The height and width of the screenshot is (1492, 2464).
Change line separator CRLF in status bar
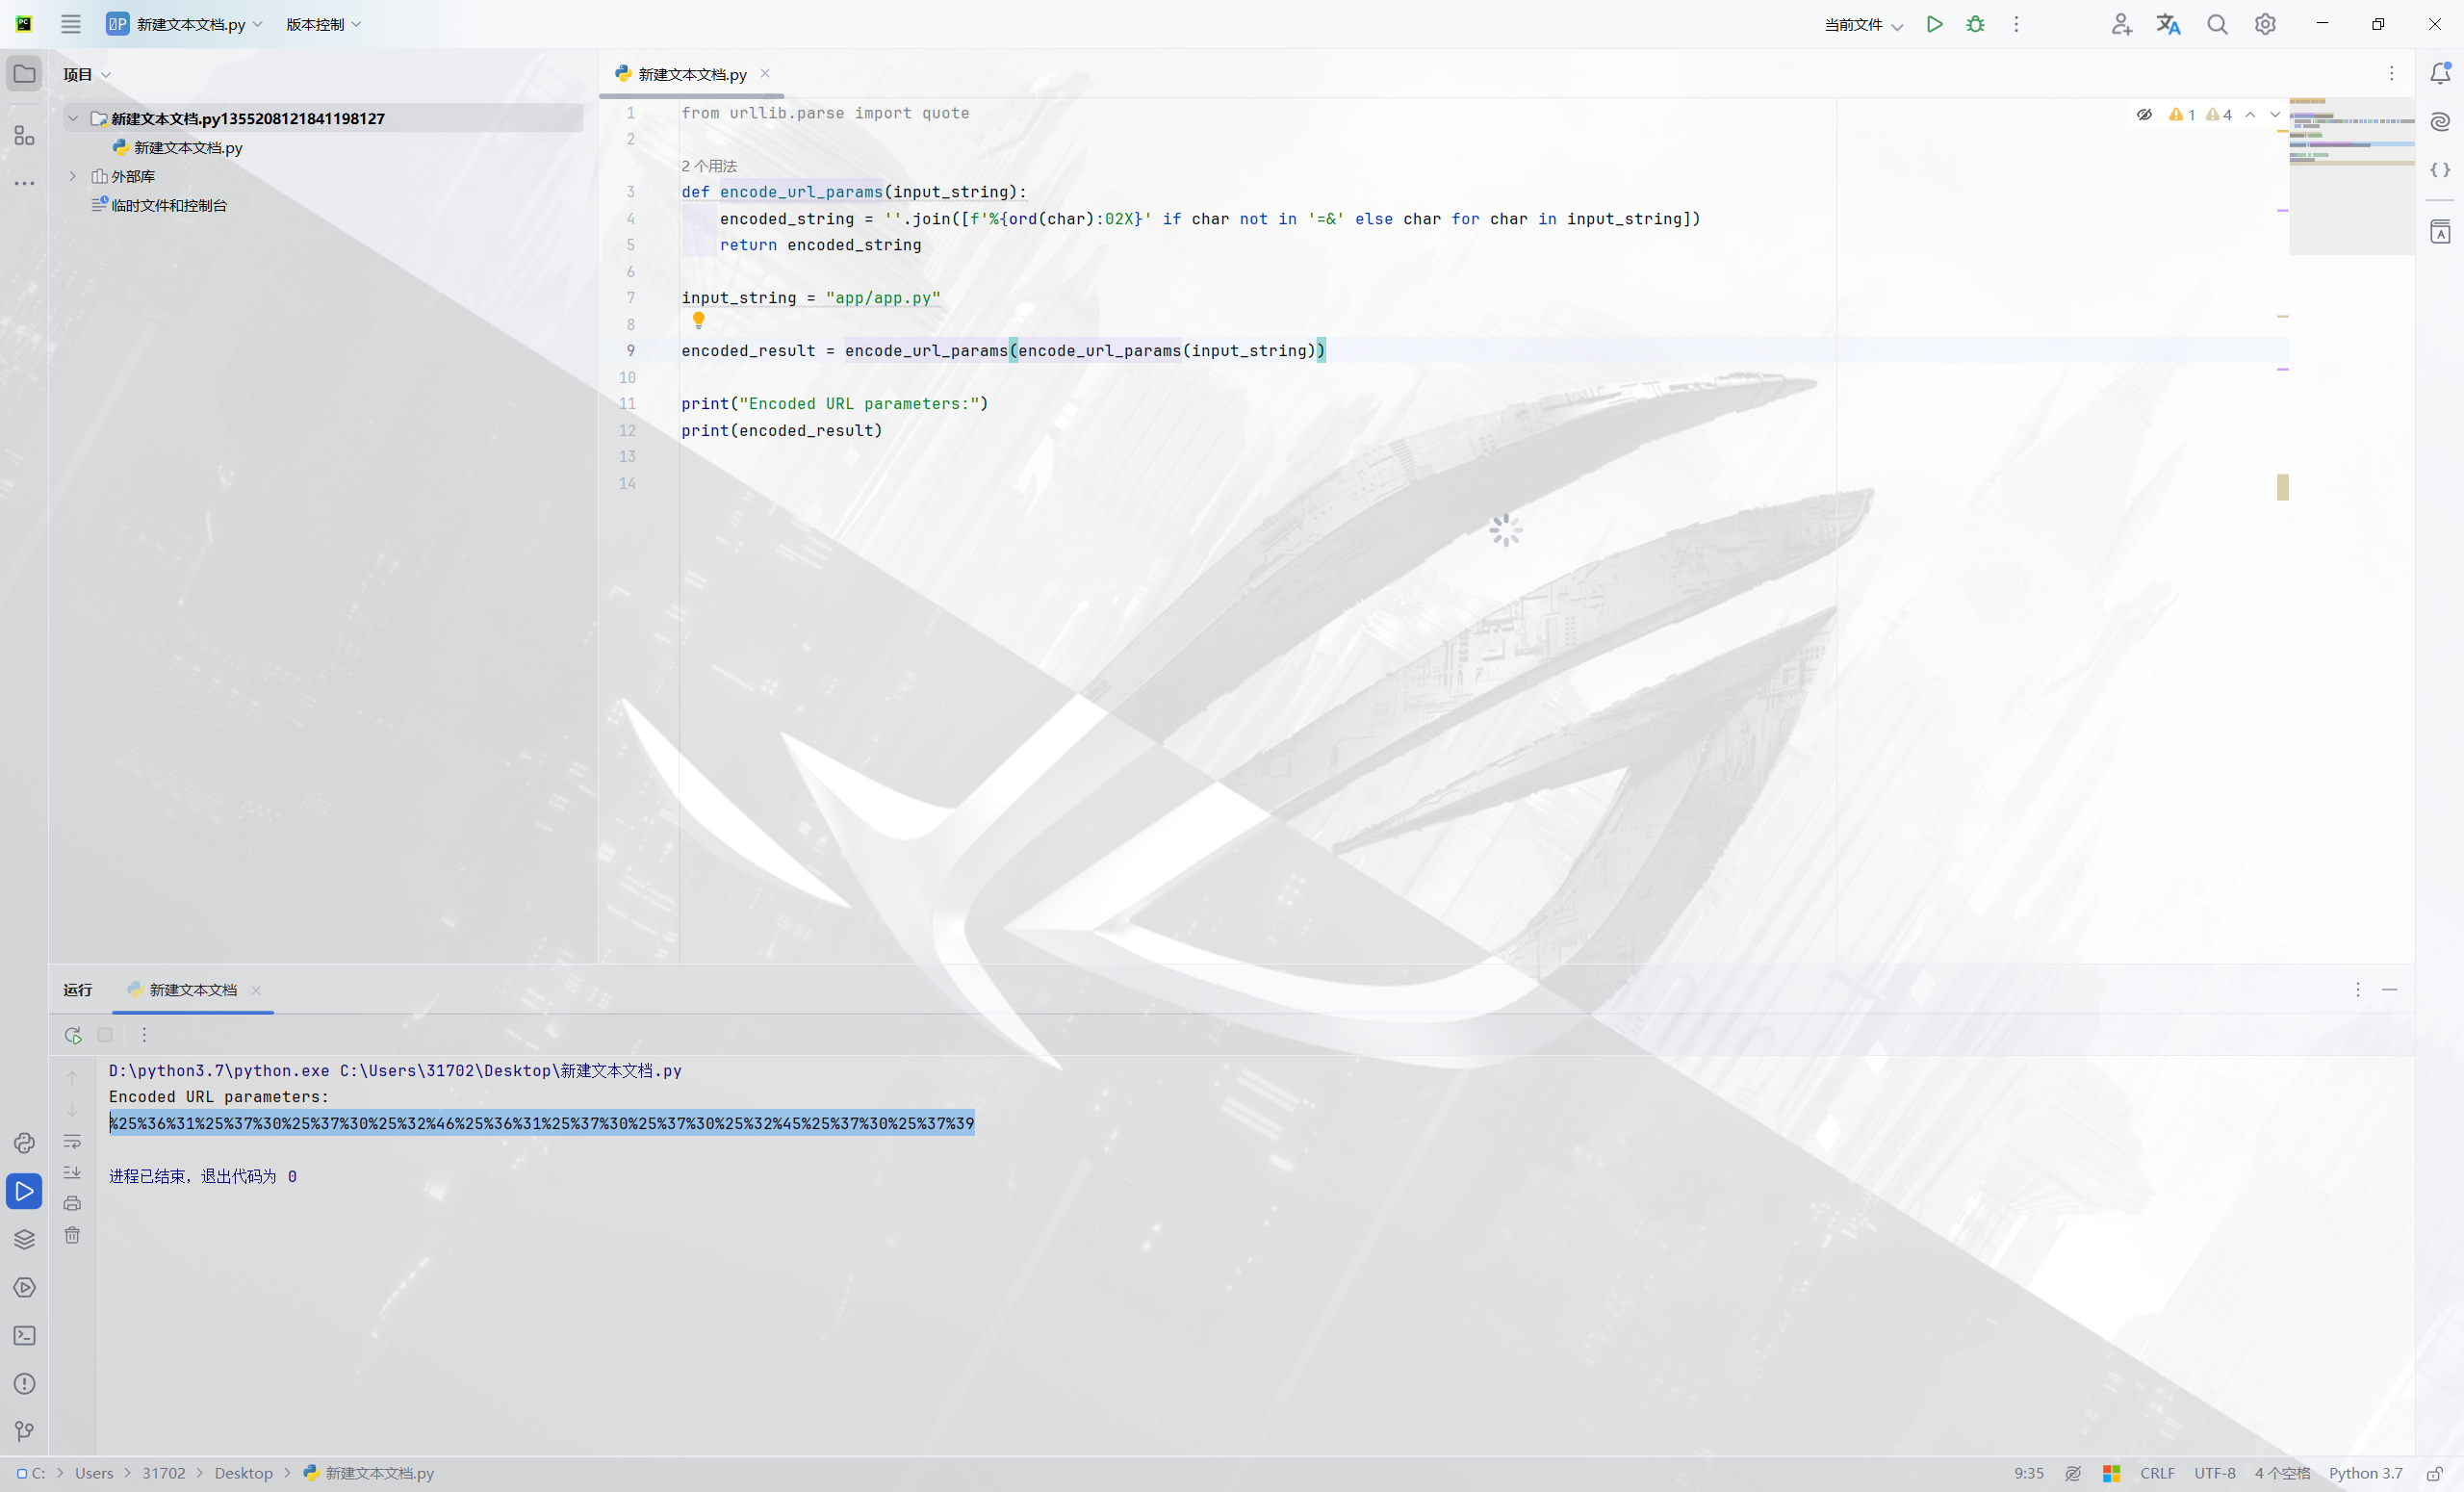click(x=2157, y=1473)
